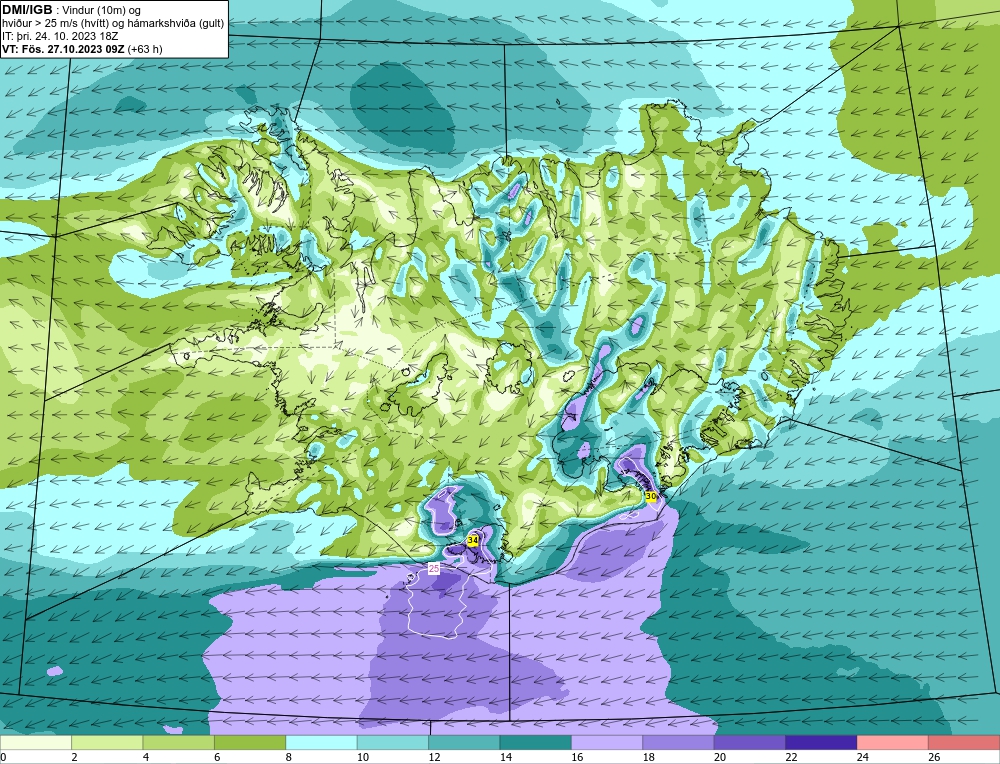Click the legend scale value '0'
This screenshot has height=764, width=1000.
tap(3, 757)
